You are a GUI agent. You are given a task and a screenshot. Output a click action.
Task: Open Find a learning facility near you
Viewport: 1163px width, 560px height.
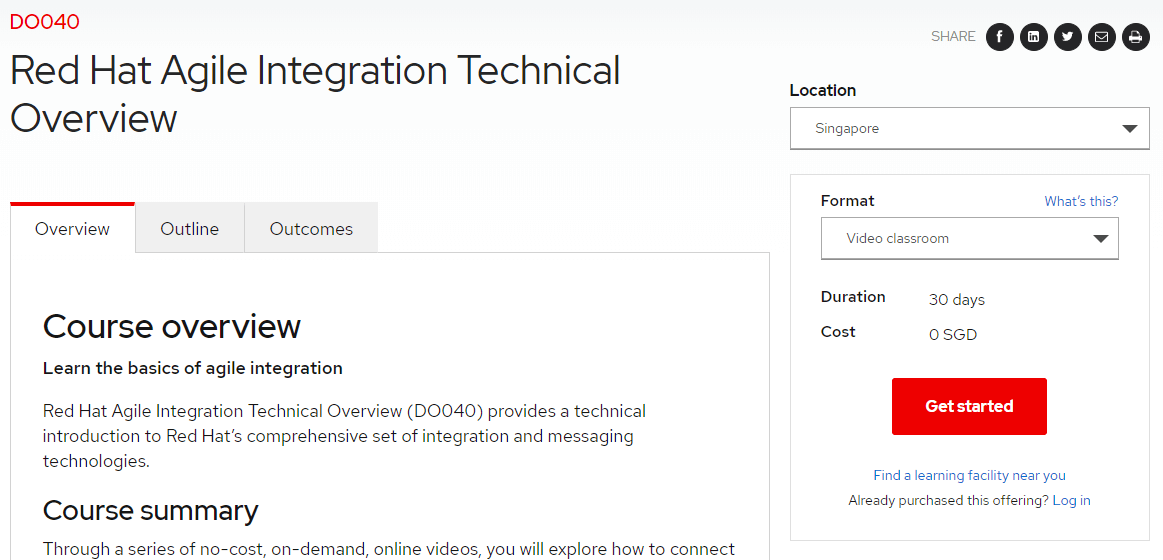pos(969,476)
